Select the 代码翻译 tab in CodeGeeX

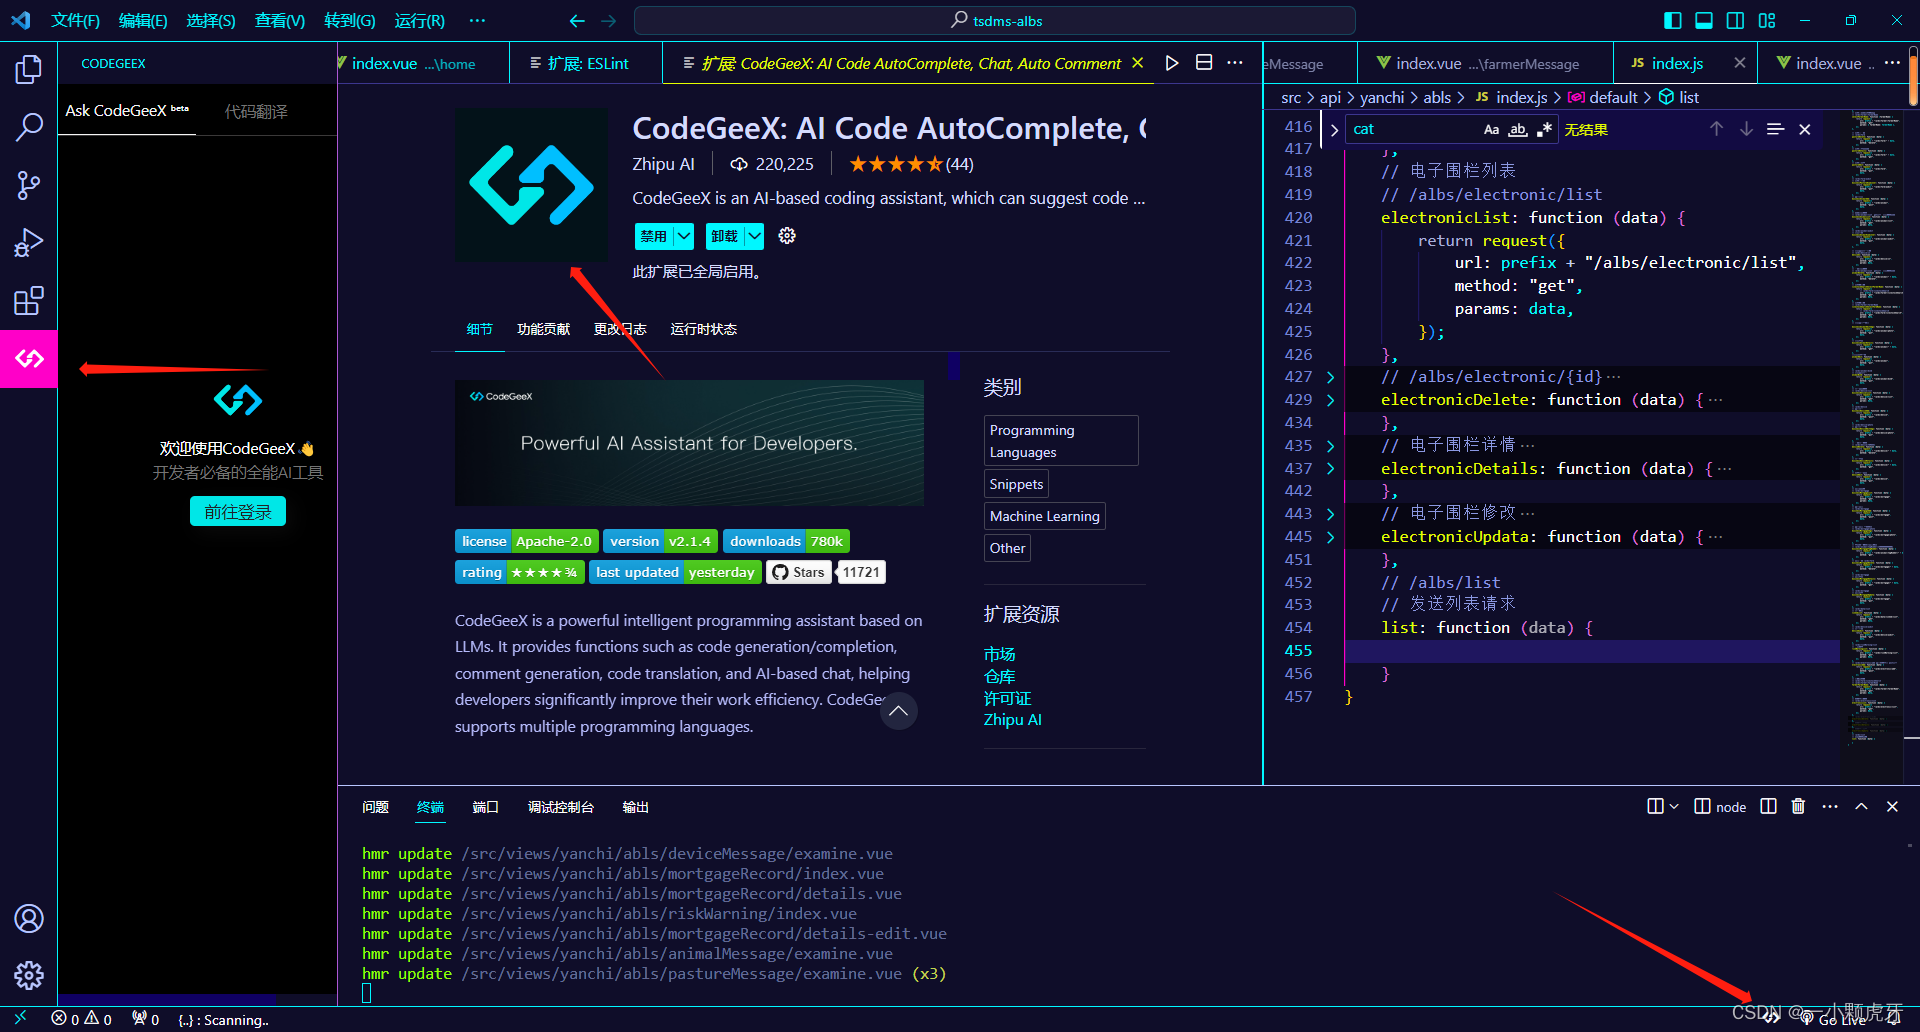tap(256, 111)
